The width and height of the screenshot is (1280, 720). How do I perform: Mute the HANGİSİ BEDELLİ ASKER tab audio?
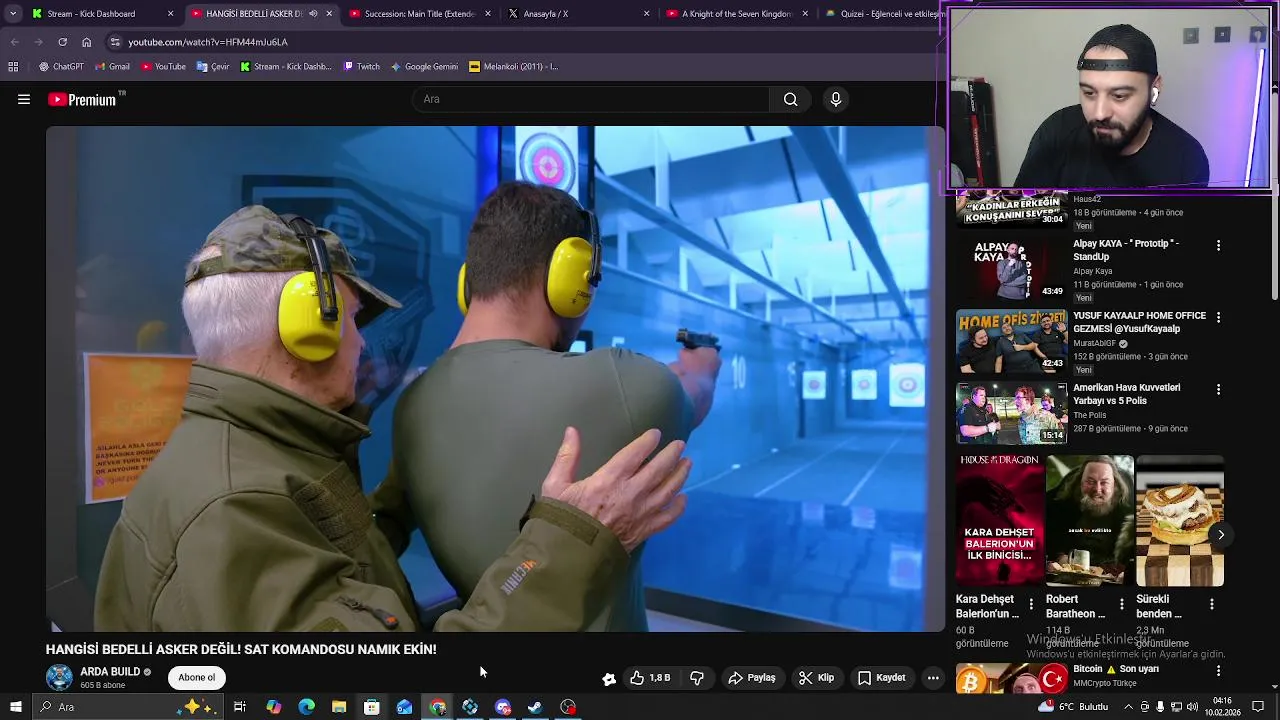[313, 14]
